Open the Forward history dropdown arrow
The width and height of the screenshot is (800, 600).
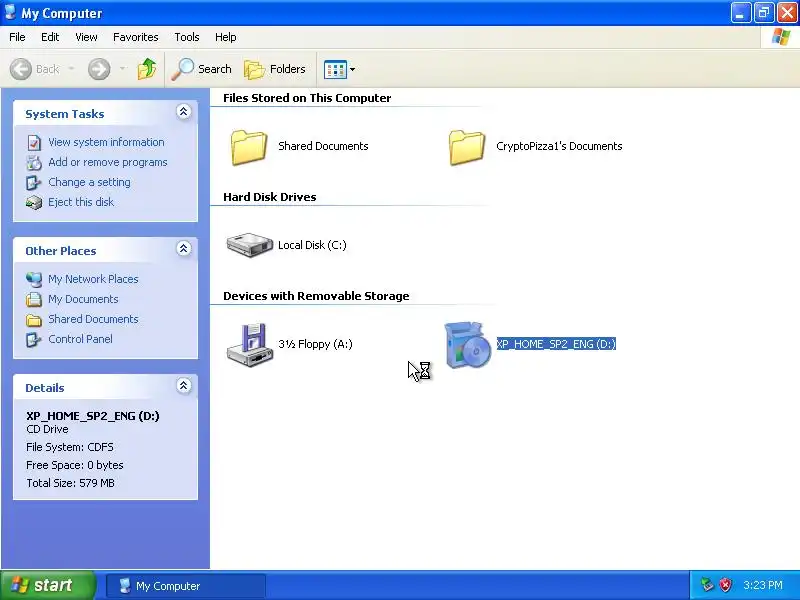tap(122, 68)
